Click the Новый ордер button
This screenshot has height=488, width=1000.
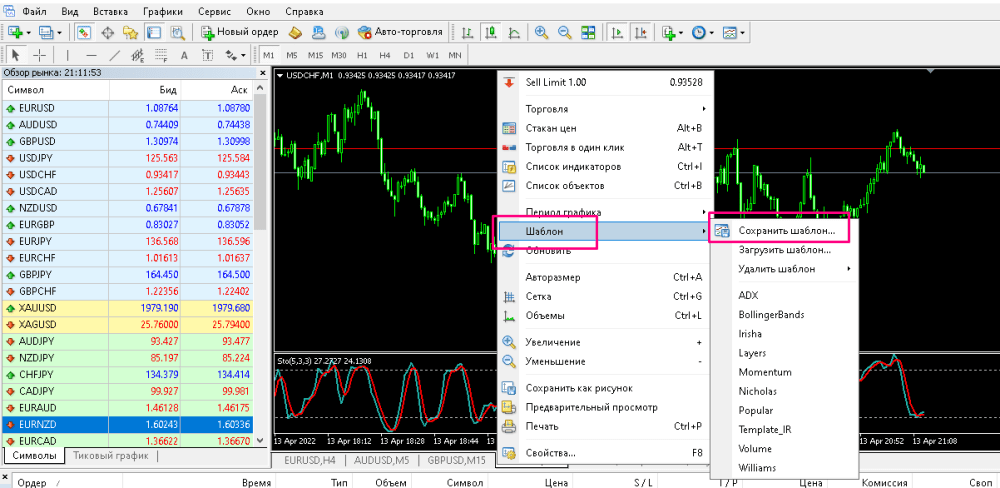(240, 32)
